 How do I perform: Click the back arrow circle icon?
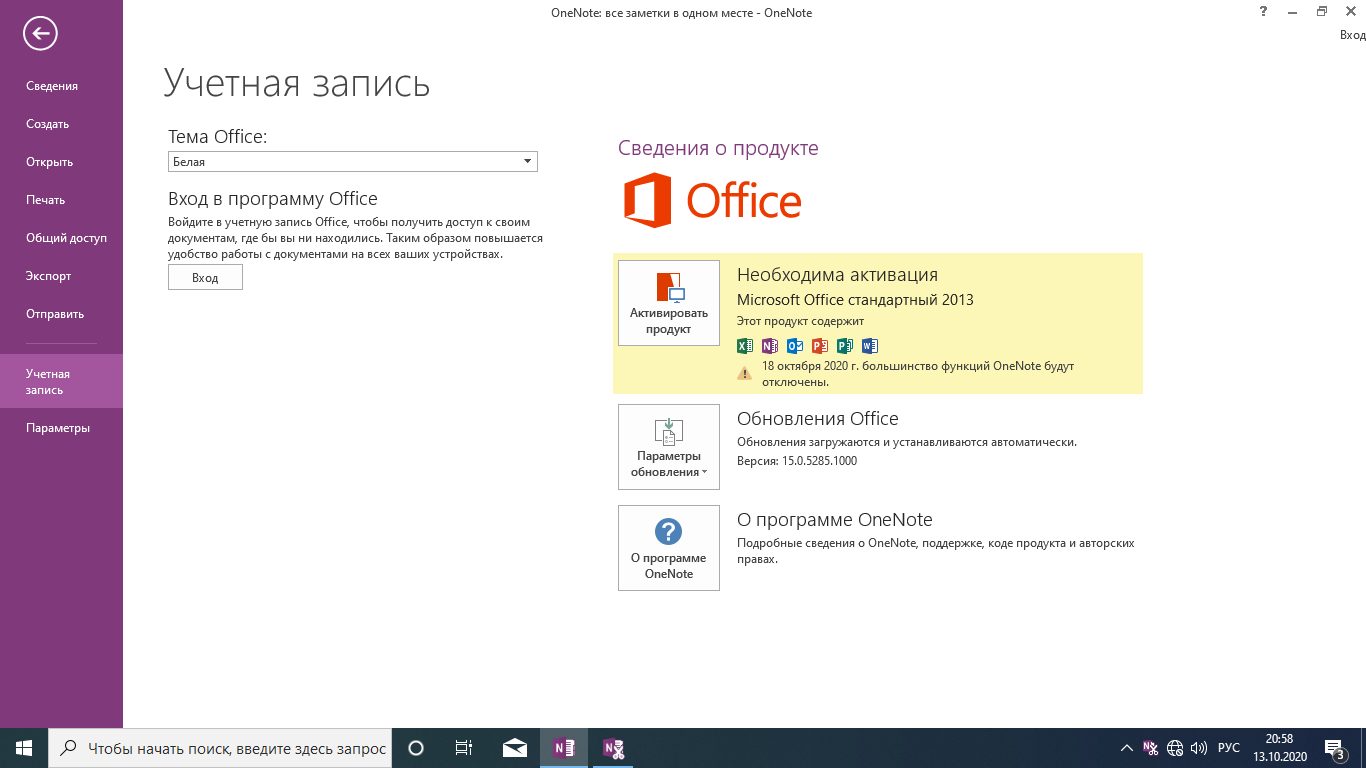40,34
